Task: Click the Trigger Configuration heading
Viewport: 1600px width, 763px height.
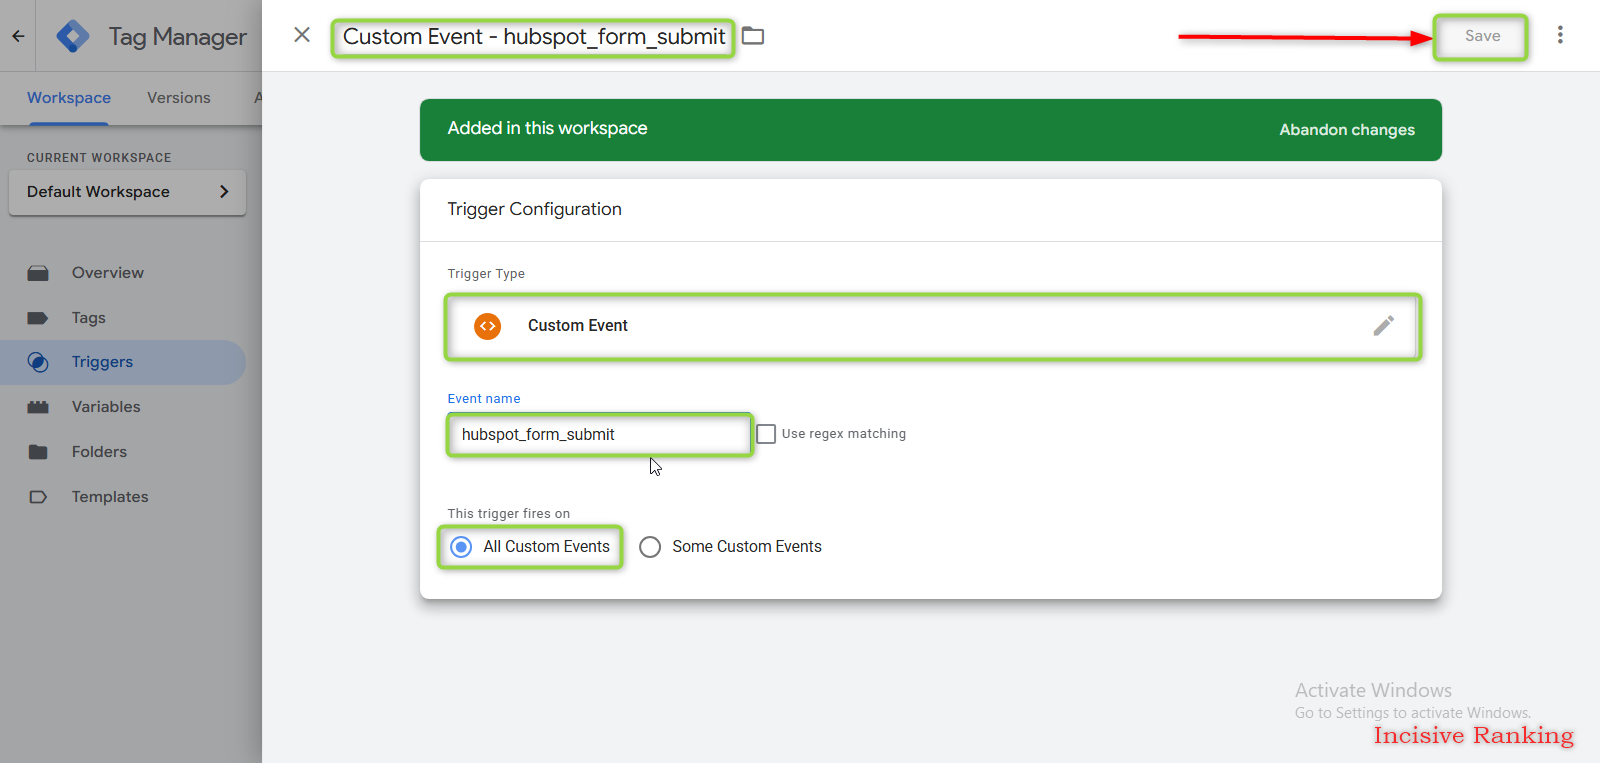Action: 534,209
